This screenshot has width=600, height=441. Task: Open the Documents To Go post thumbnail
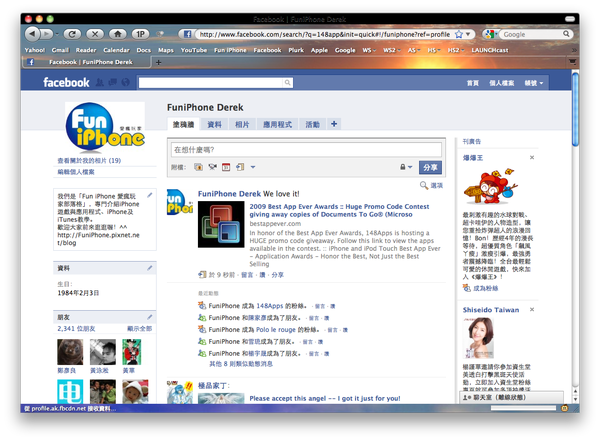pos(221,224)
